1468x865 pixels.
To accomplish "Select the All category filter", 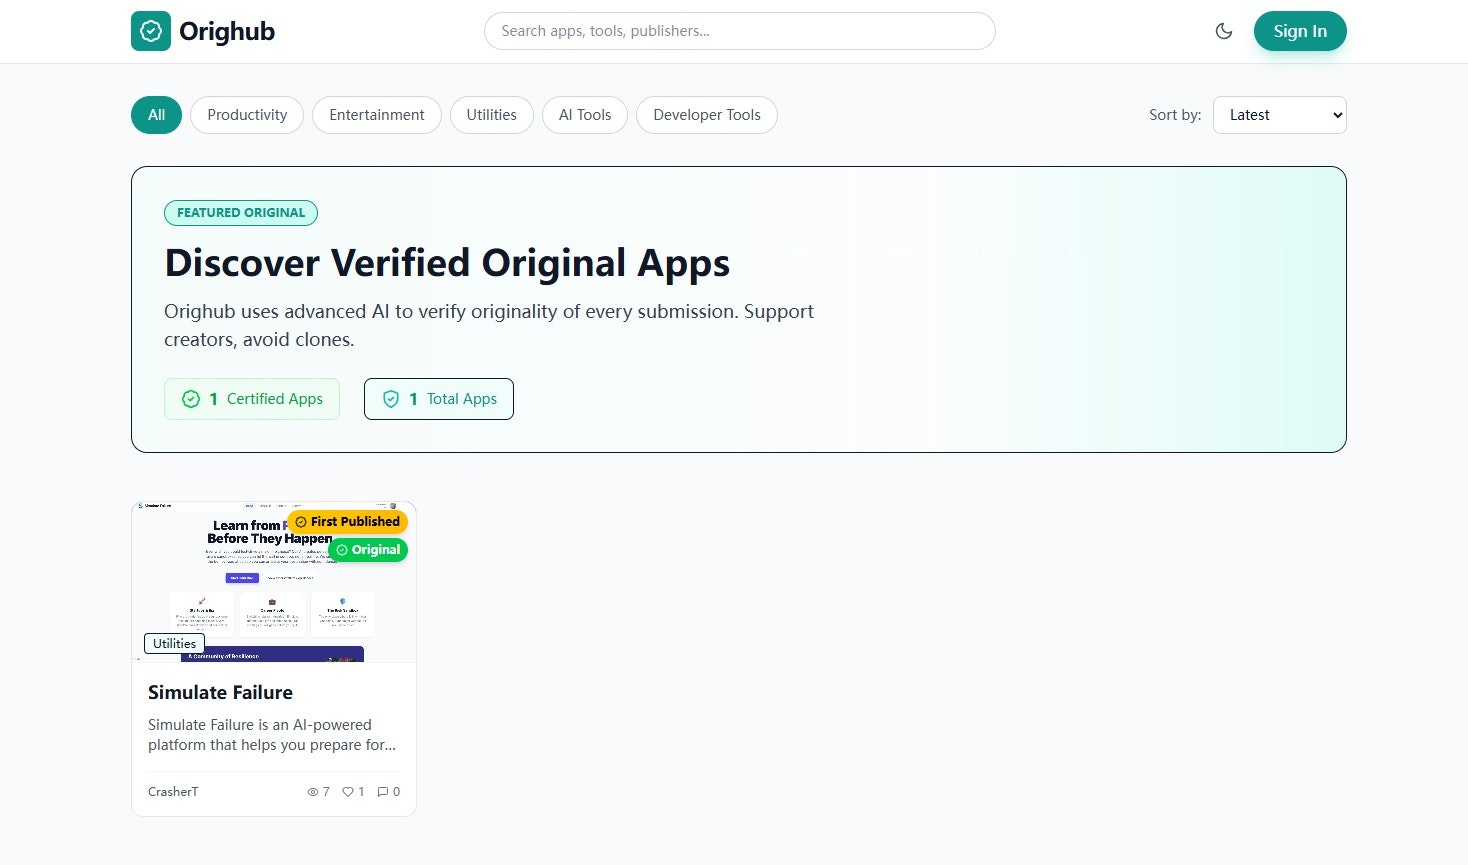I will point(155,114).
